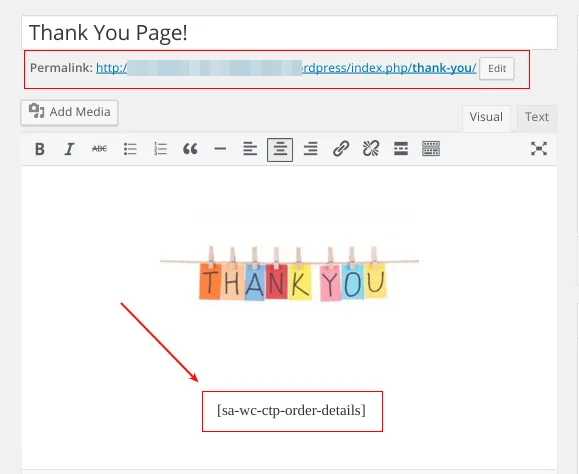Remove link with unlink icon

371,149
